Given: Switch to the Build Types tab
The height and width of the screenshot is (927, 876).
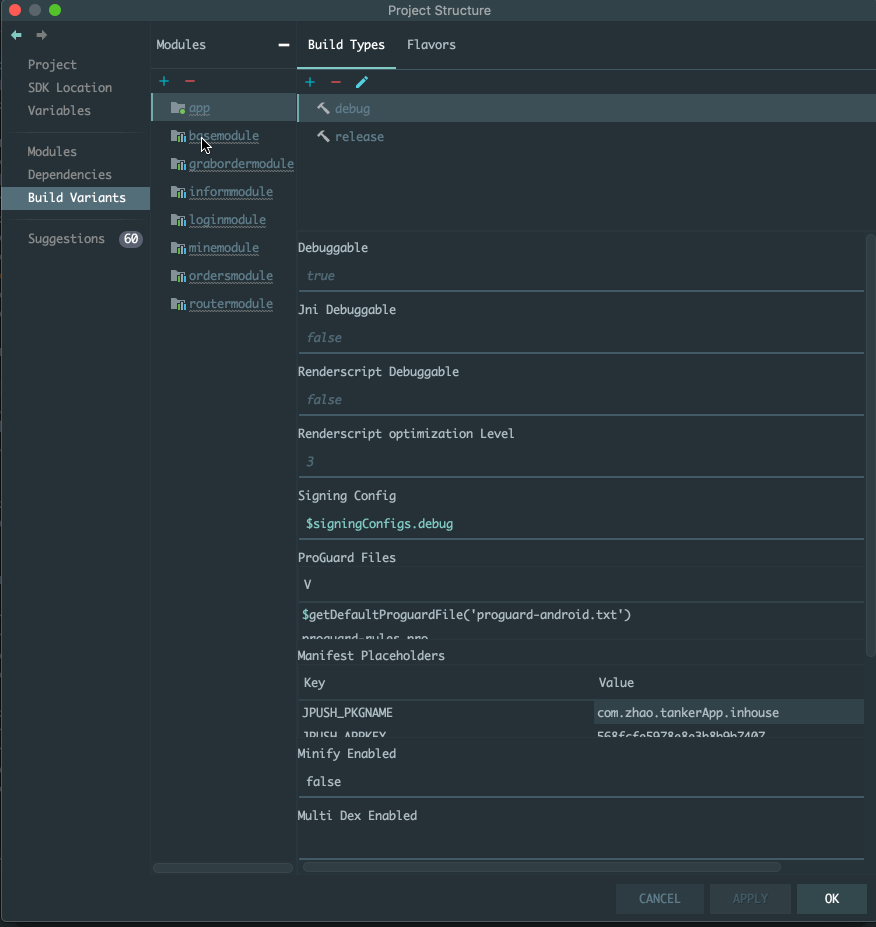Looking at the screenshot, I should pyautogui.click(x=346, y=45).
